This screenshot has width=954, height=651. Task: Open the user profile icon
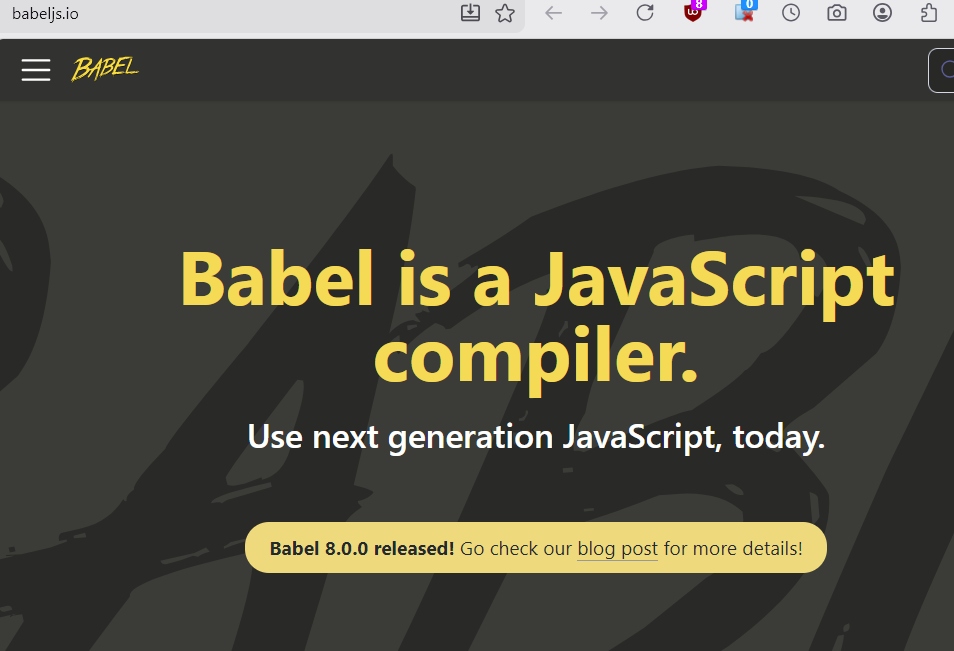pyautogui.click(x=882, y=13)
